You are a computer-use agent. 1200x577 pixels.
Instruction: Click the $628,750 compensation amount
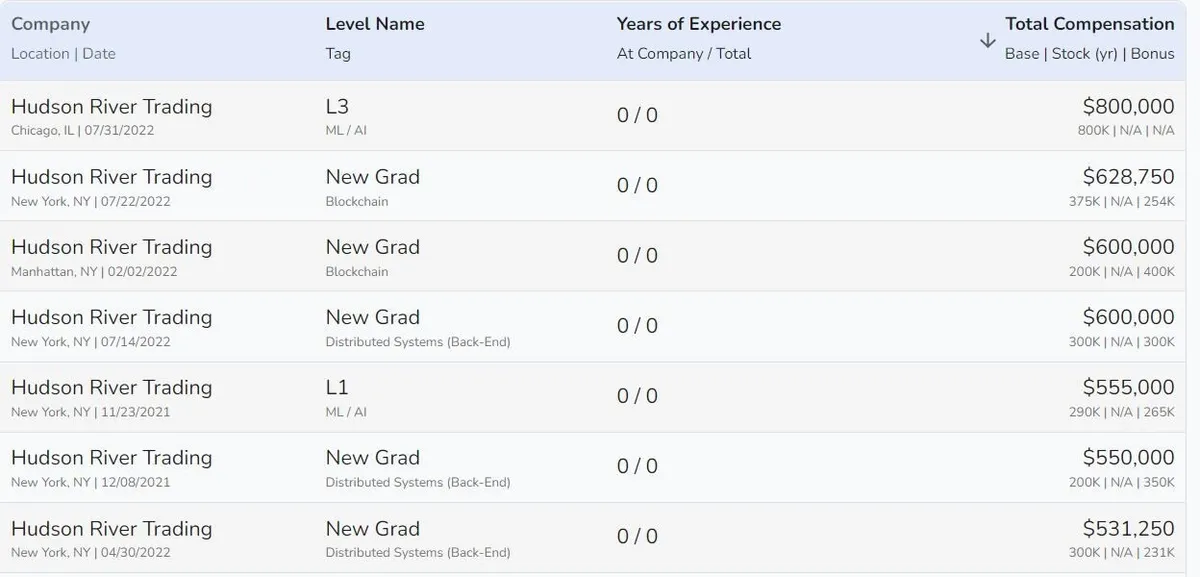pyautogui.click(x=1128, y=177)
